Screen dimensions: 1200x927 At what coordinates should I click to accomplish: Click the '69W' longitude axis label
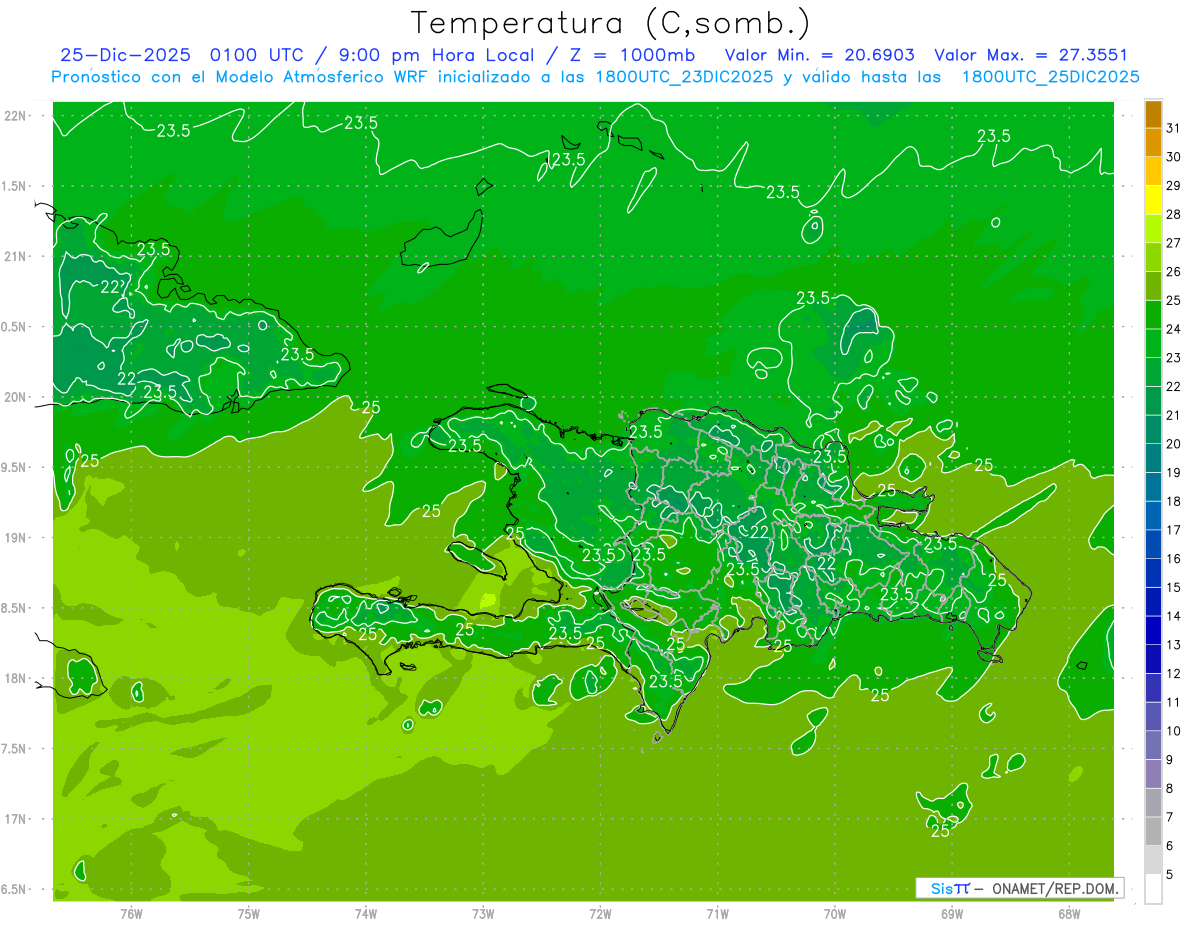952,914
